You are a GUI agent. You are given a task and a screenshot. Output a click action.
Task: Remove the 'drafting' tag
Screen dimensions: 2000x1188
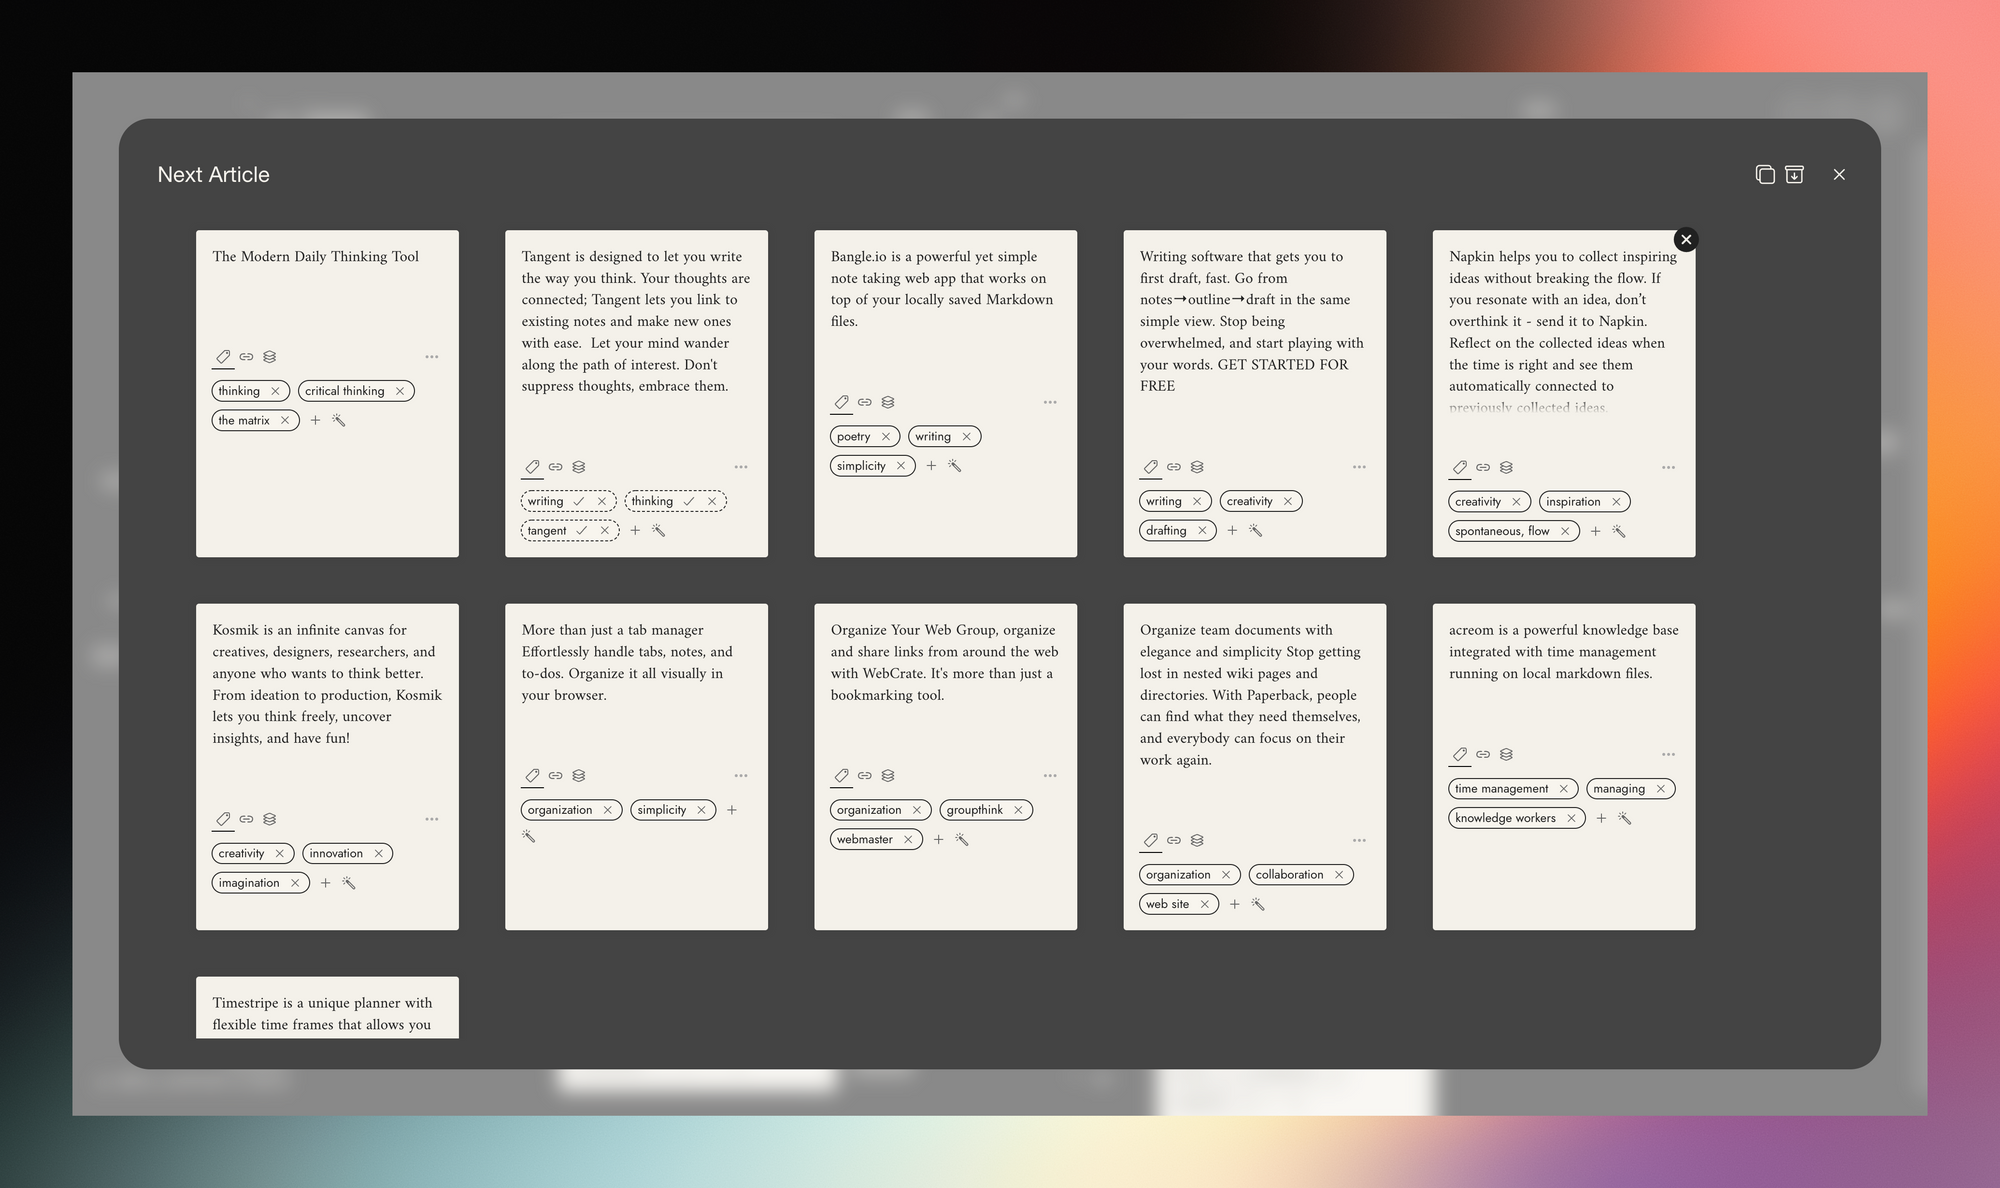(1202, 531)
